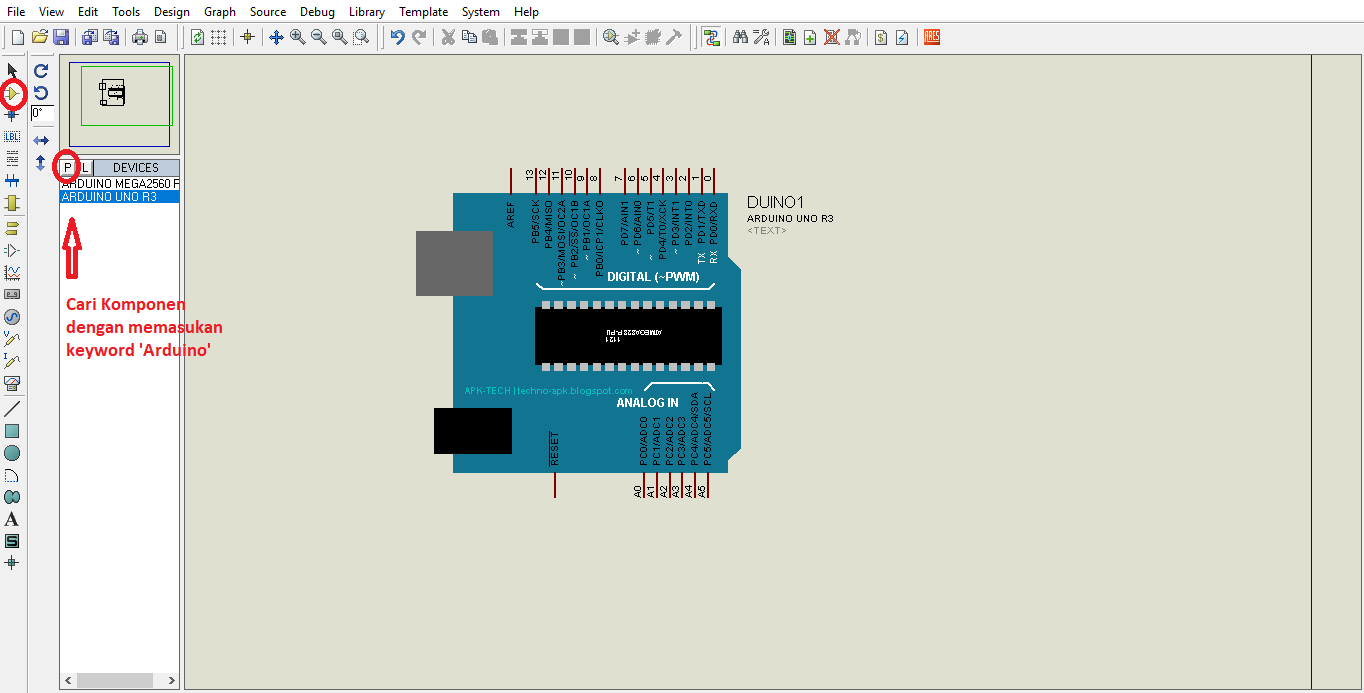Click the rotation angle field
Viewport: 1364px width, 693px height.
click(x=42, y=114)
